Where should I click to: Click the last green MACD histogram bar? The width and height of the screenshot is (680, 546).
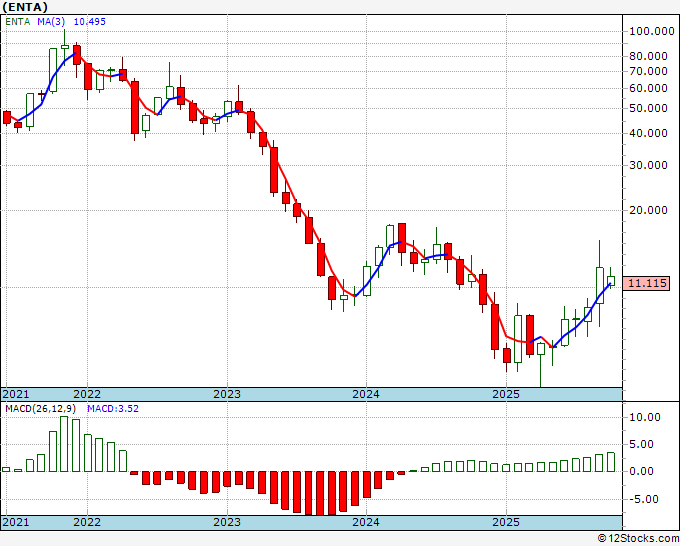(x=611, y=462)
